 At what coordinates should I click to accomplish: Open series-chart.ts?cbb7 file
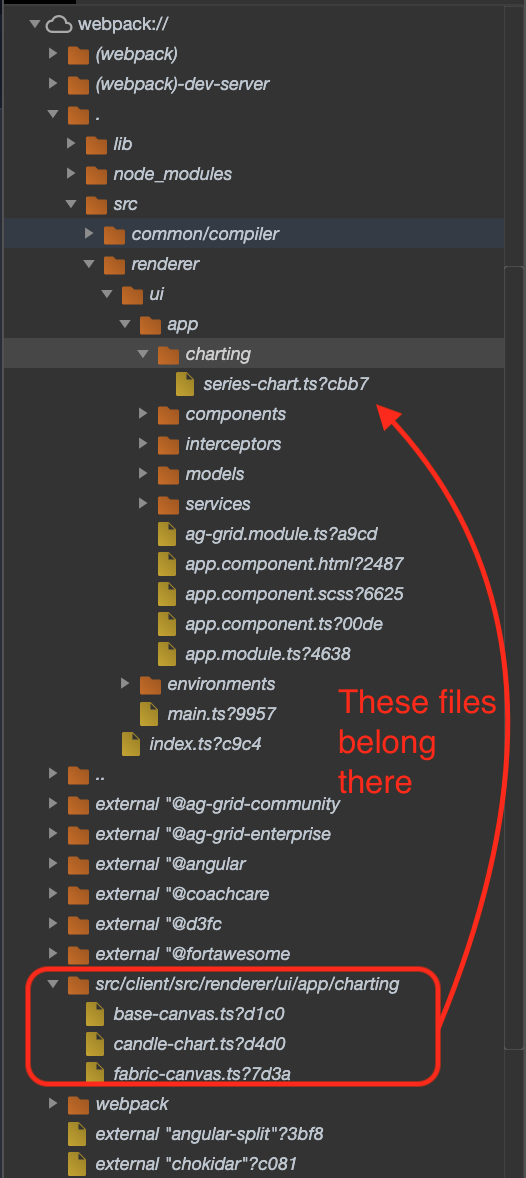tap(286, 384)
